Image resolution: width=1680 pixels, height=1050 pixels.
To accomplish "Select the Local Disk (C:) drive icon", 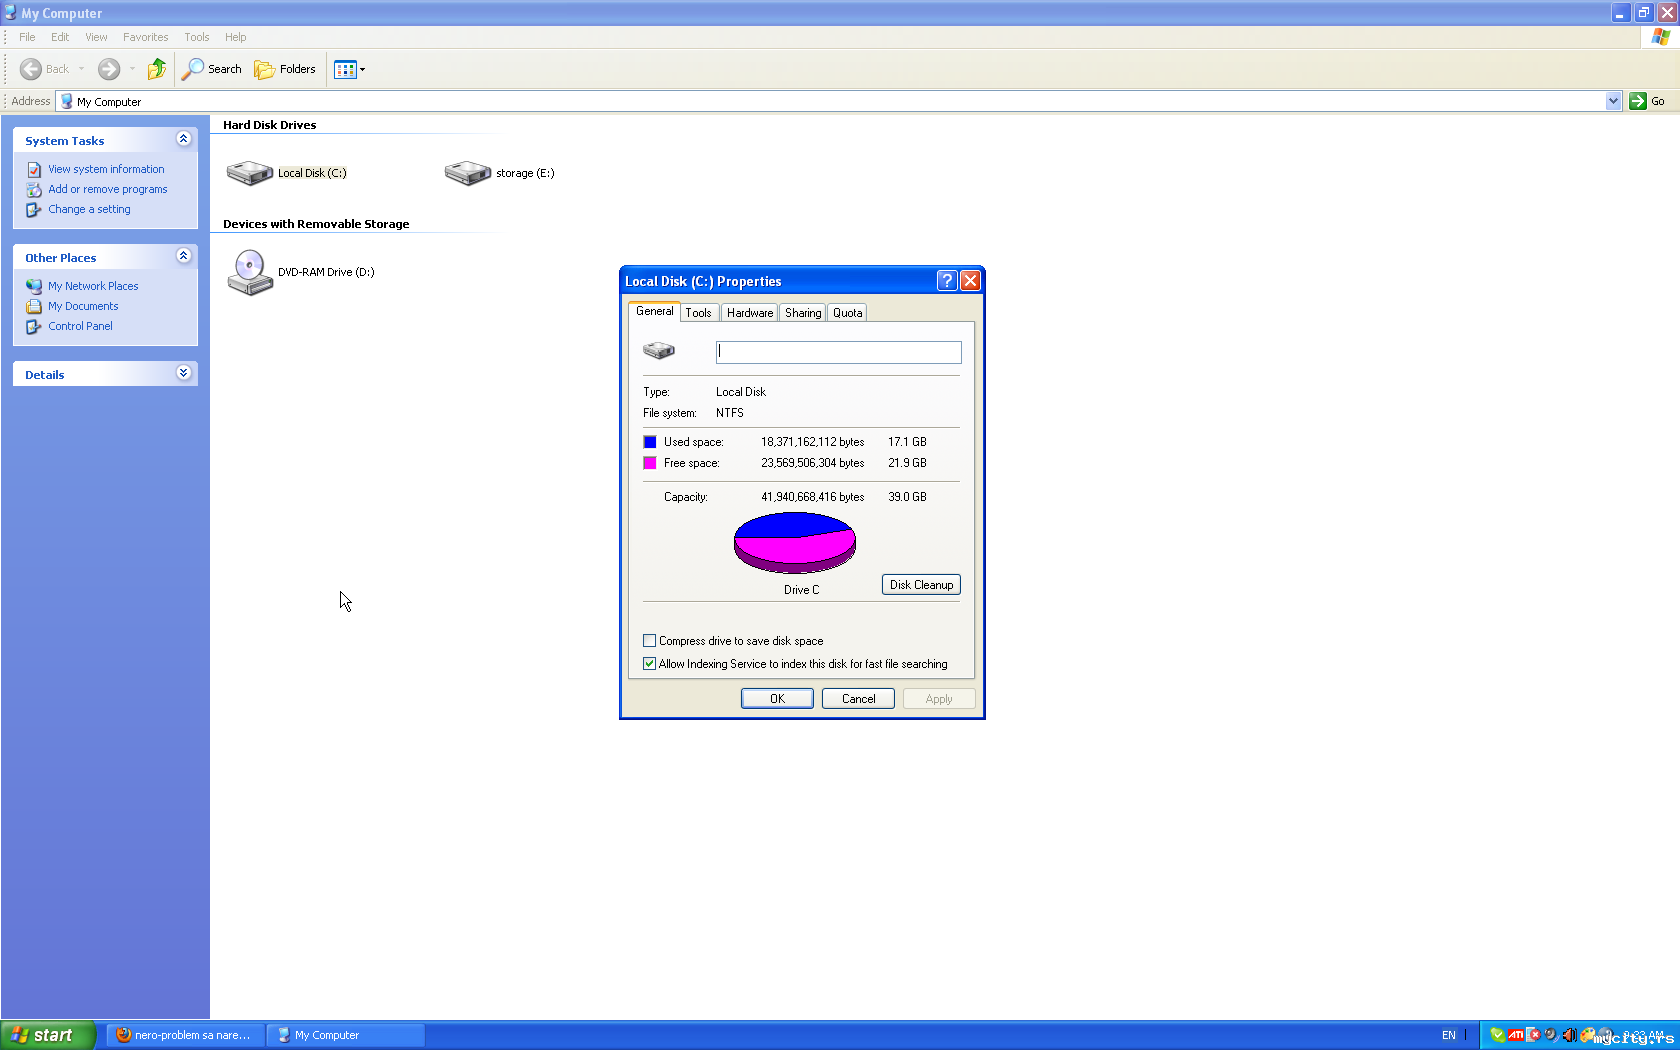I will tap(249, 173).
